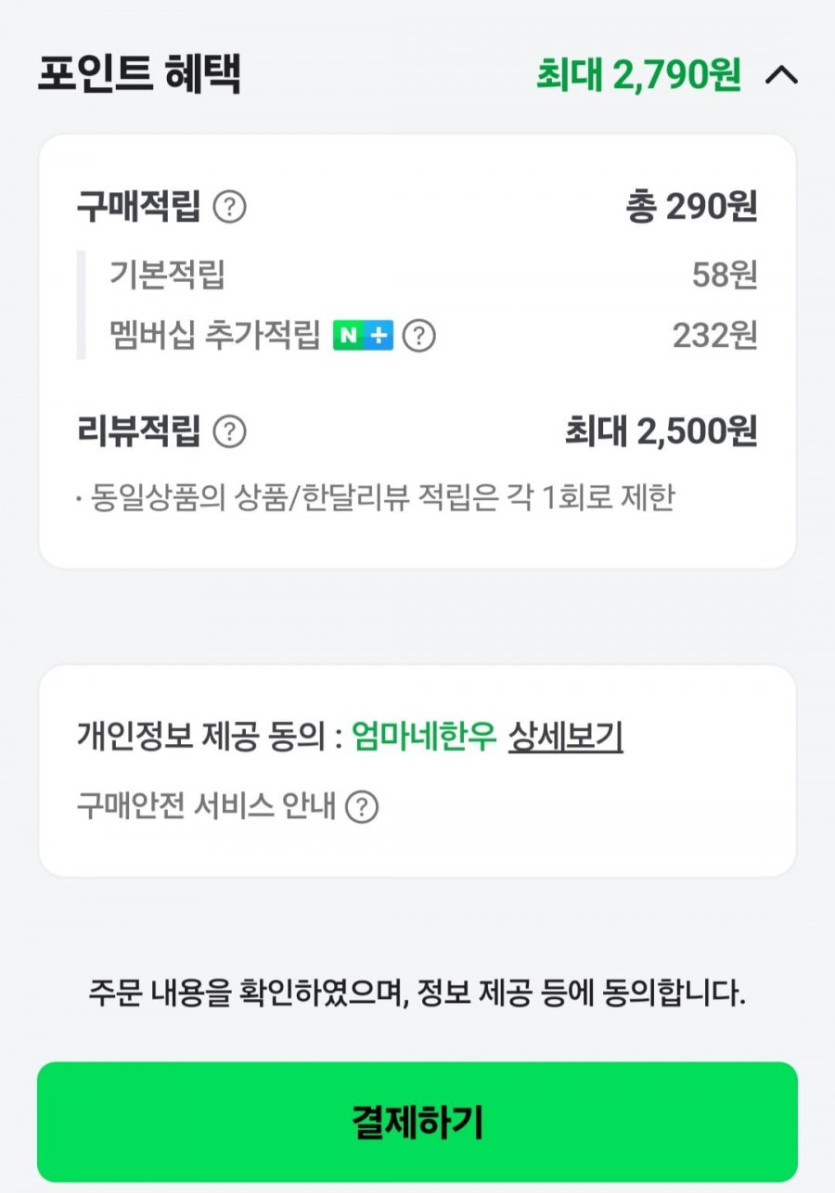Open the 상세보기 link
Image resolution: width=835 pixels, height=1193 pixels.
tap(565, 737)
